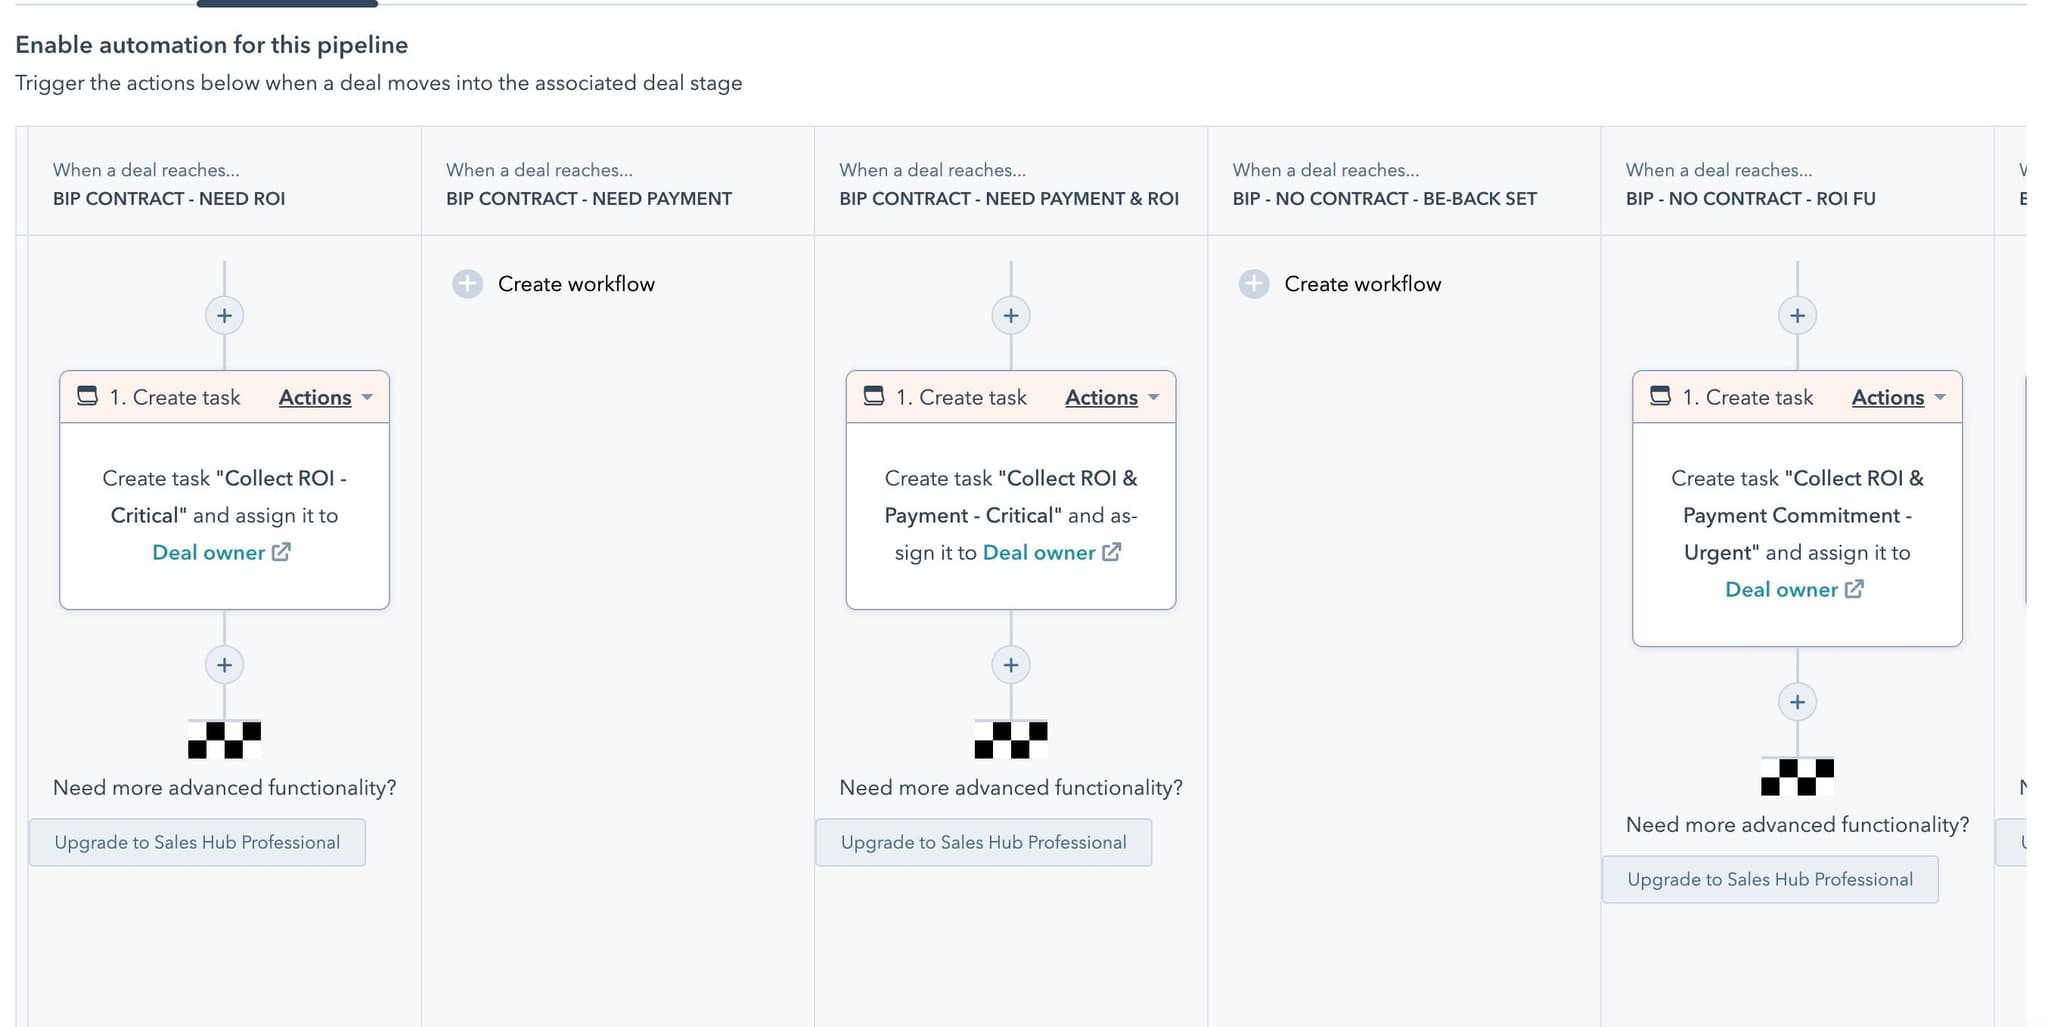Click plus icon below NEED ROI create task card
Image resolution: width=2048 pixels, height=1027 pixels.
[x=224, y=665]
